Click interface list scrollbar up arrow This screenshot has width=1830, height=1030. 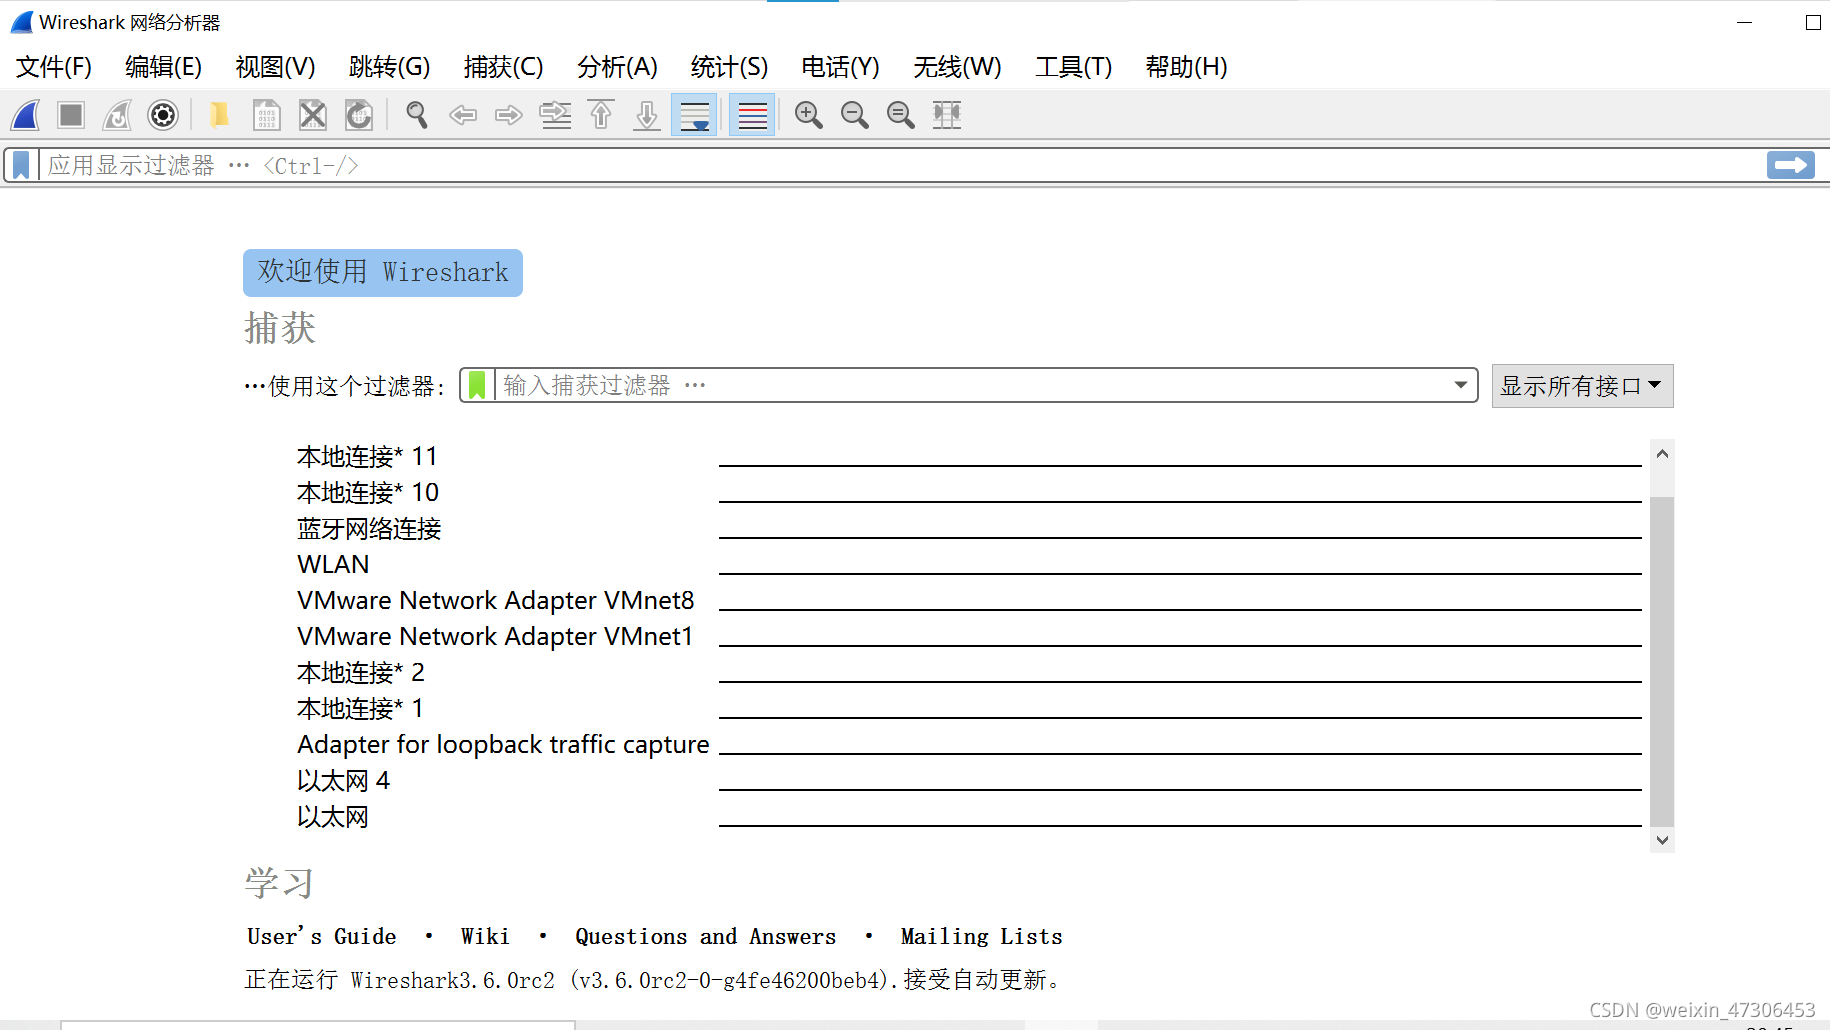[1662, 454]
